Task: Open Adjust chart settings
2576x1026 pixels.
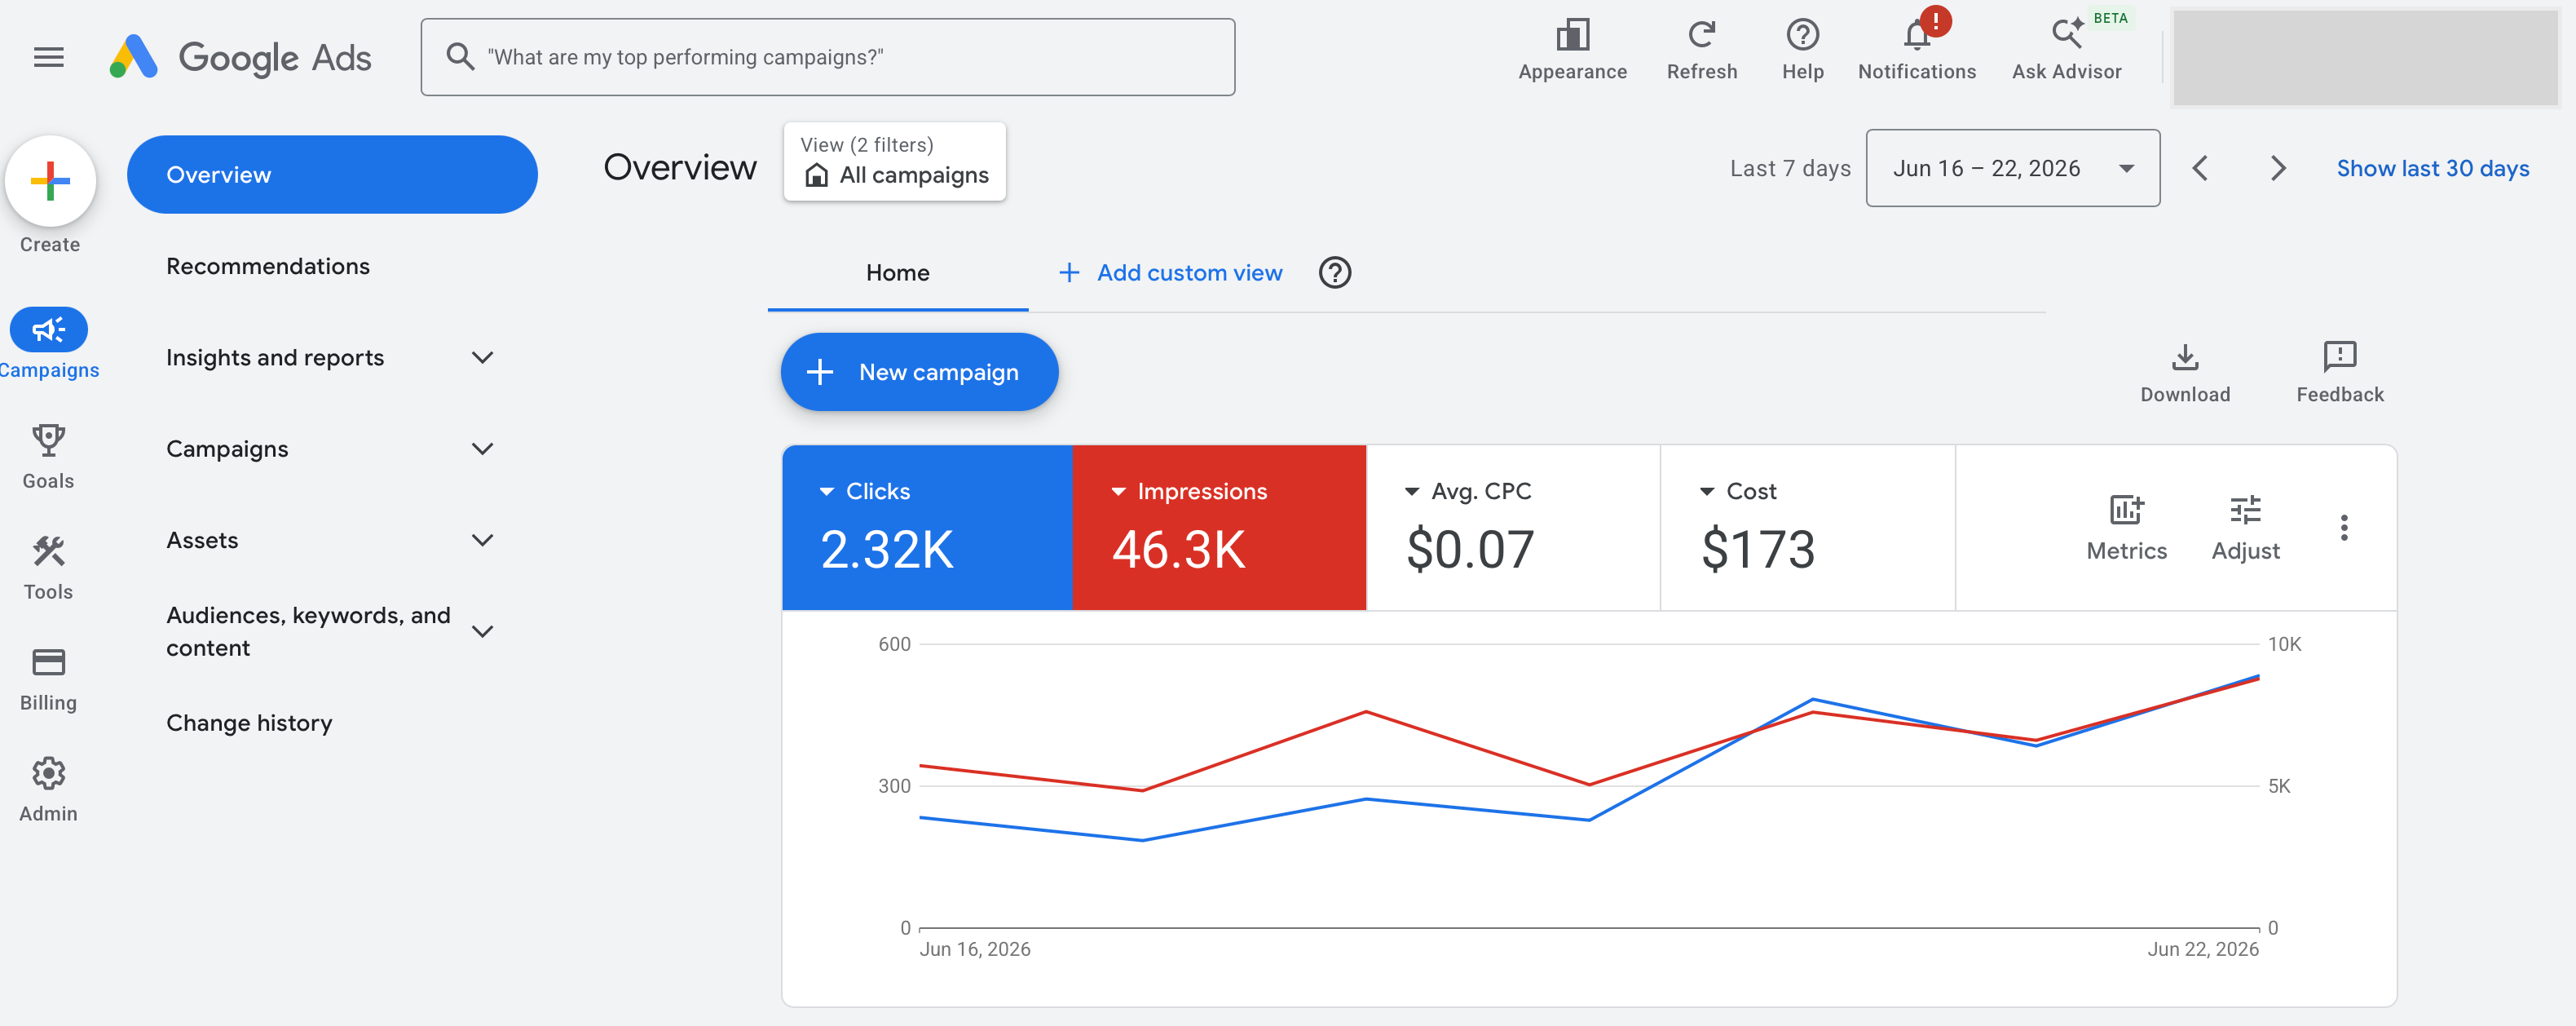Action: (x=2245, y=528)
